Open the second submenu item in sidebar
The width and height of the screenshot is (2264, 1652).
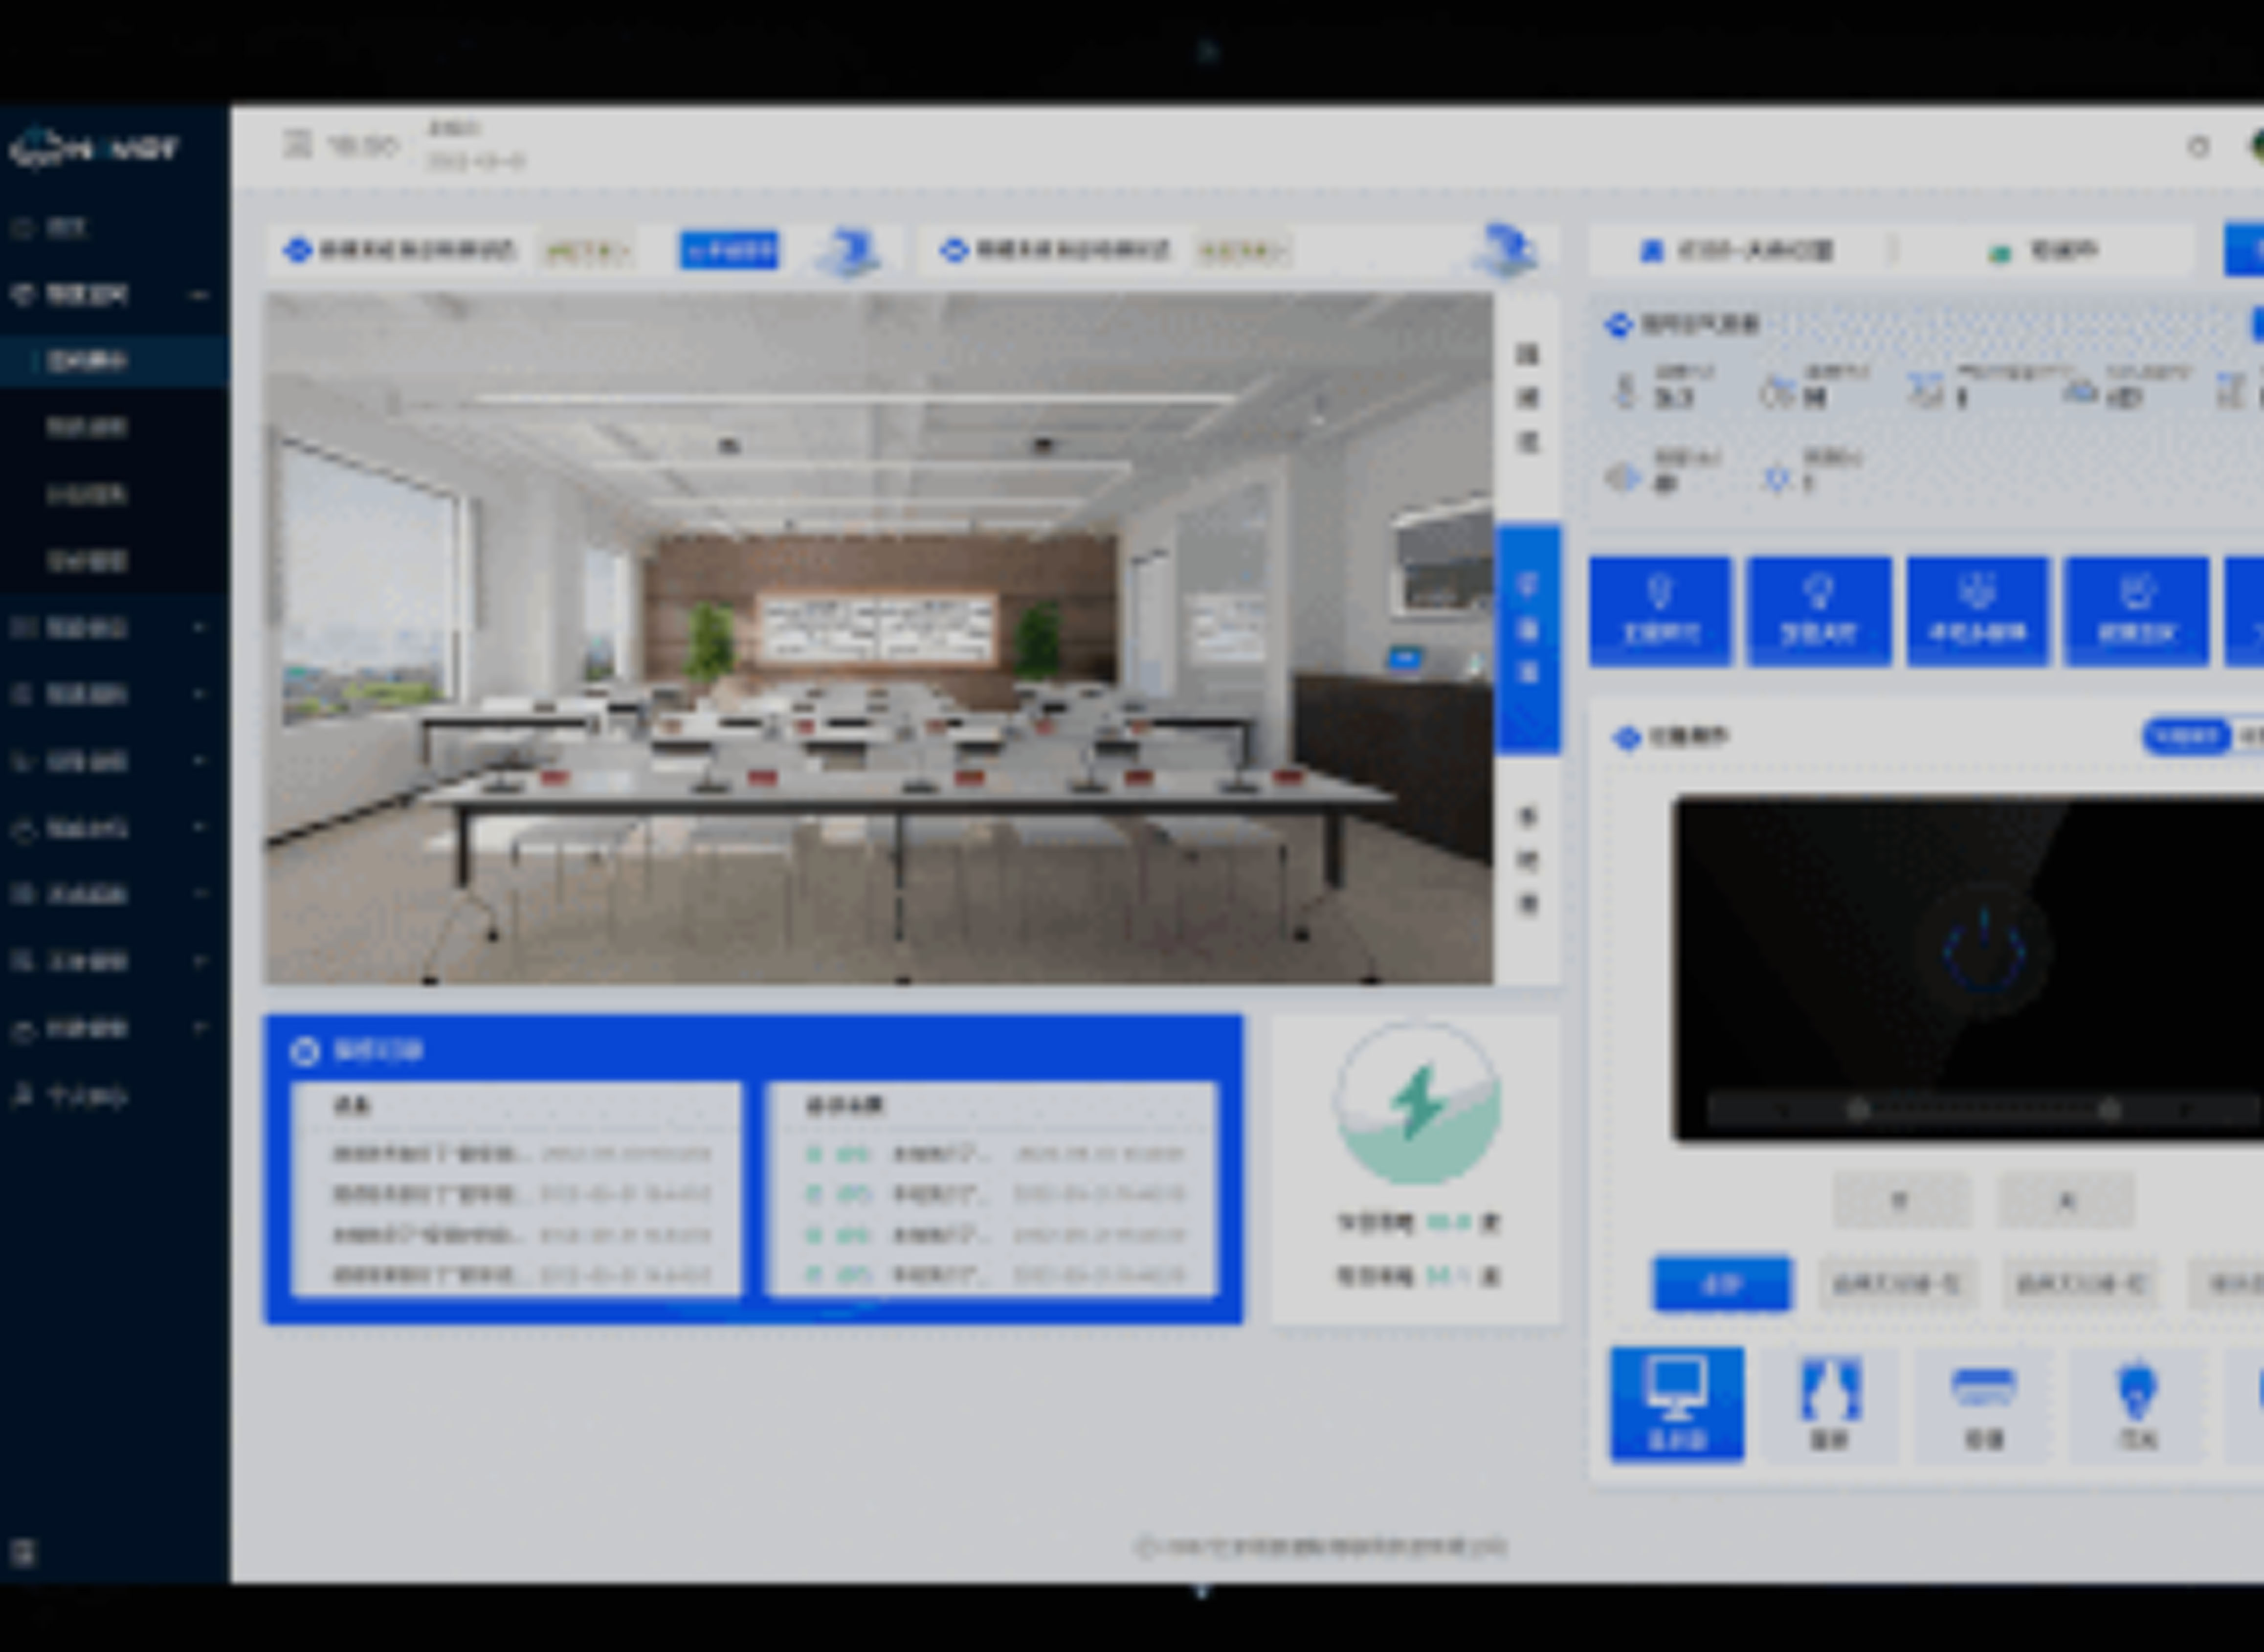(87, 427)
